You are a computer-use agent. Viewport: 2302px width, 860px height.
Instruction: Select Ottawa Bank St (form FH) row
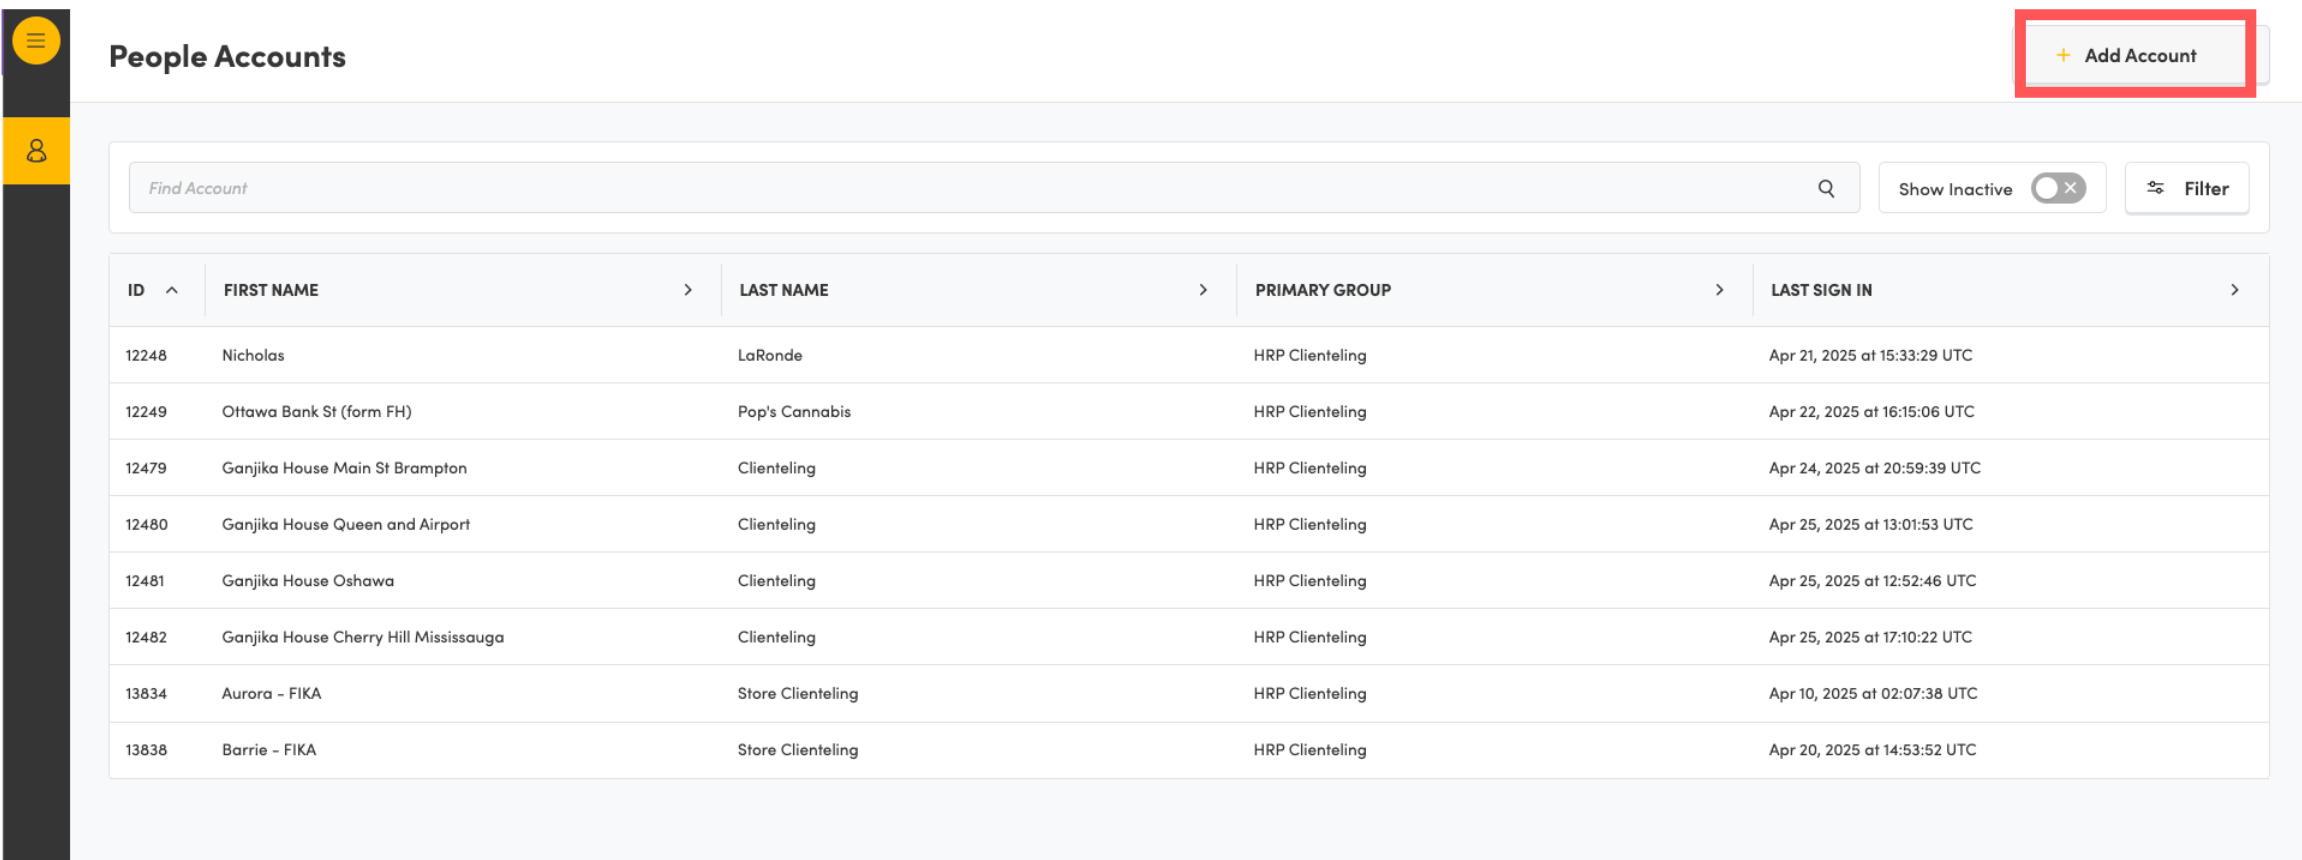click(x=316, y=412)
